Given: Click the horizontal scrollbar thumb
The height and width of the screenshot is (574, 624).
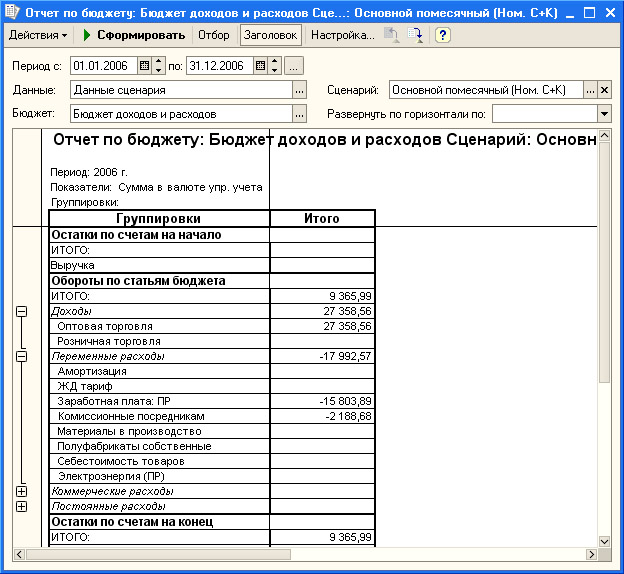Looking at the screenshot, I should (x=158, y=554).
